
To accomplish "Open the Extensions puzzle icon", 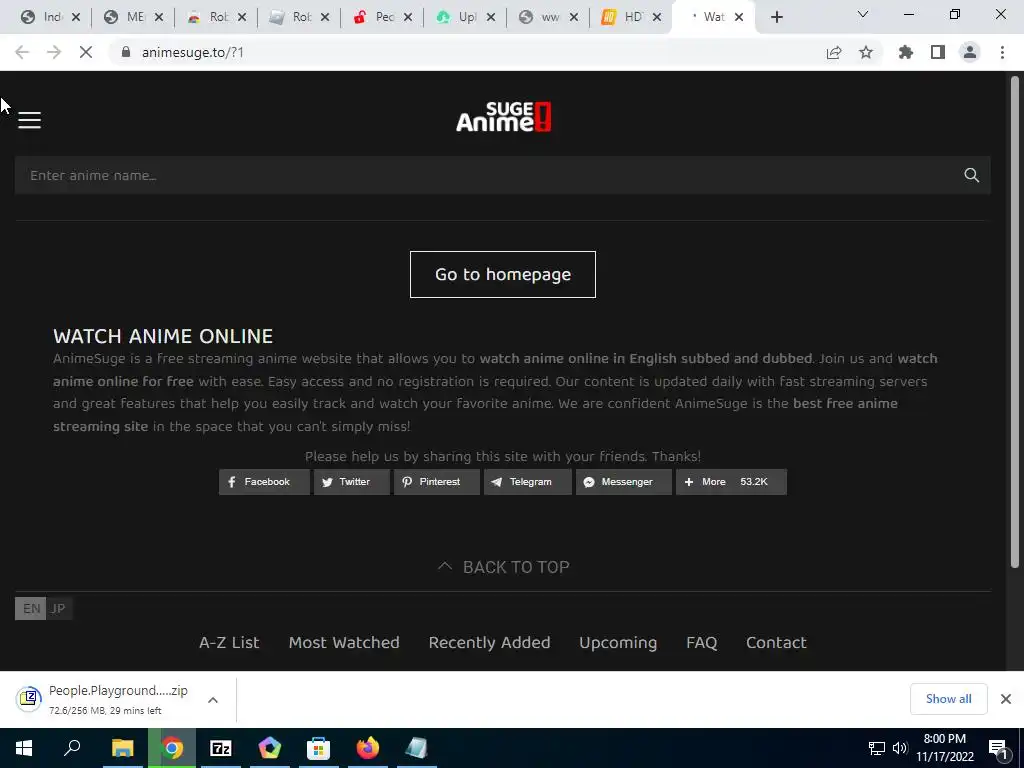I will (906, 52).
